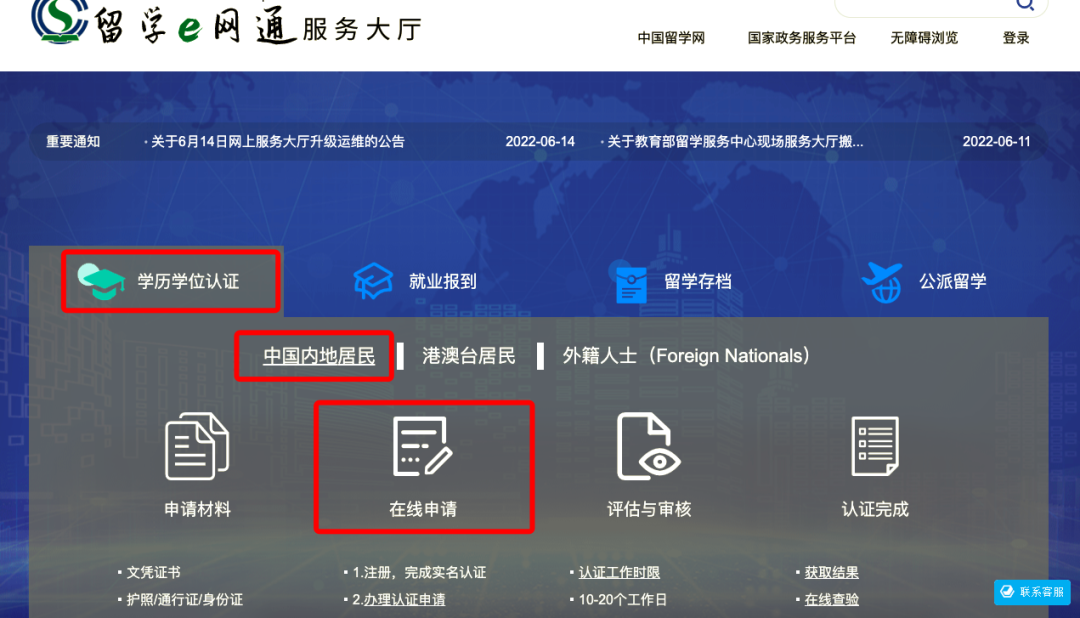Click the 公派留学 airplane globe icon
Screen dimensions: 1080x618
882,281
